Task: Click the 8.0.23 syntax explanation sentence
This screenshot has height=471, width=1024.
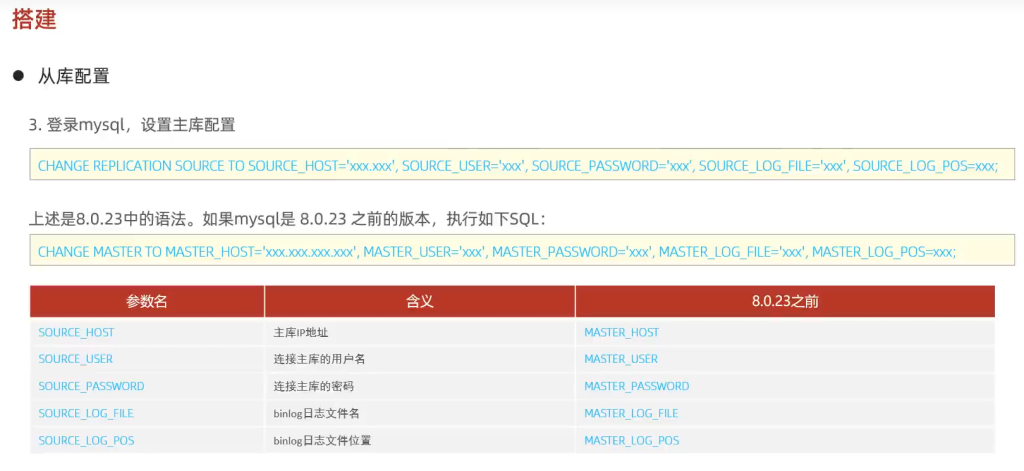Action: point(288,218)
